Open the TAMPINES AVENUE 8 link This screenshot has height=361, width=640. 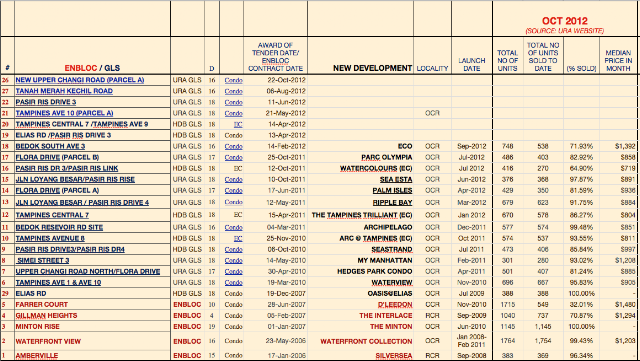coord(50,238)
